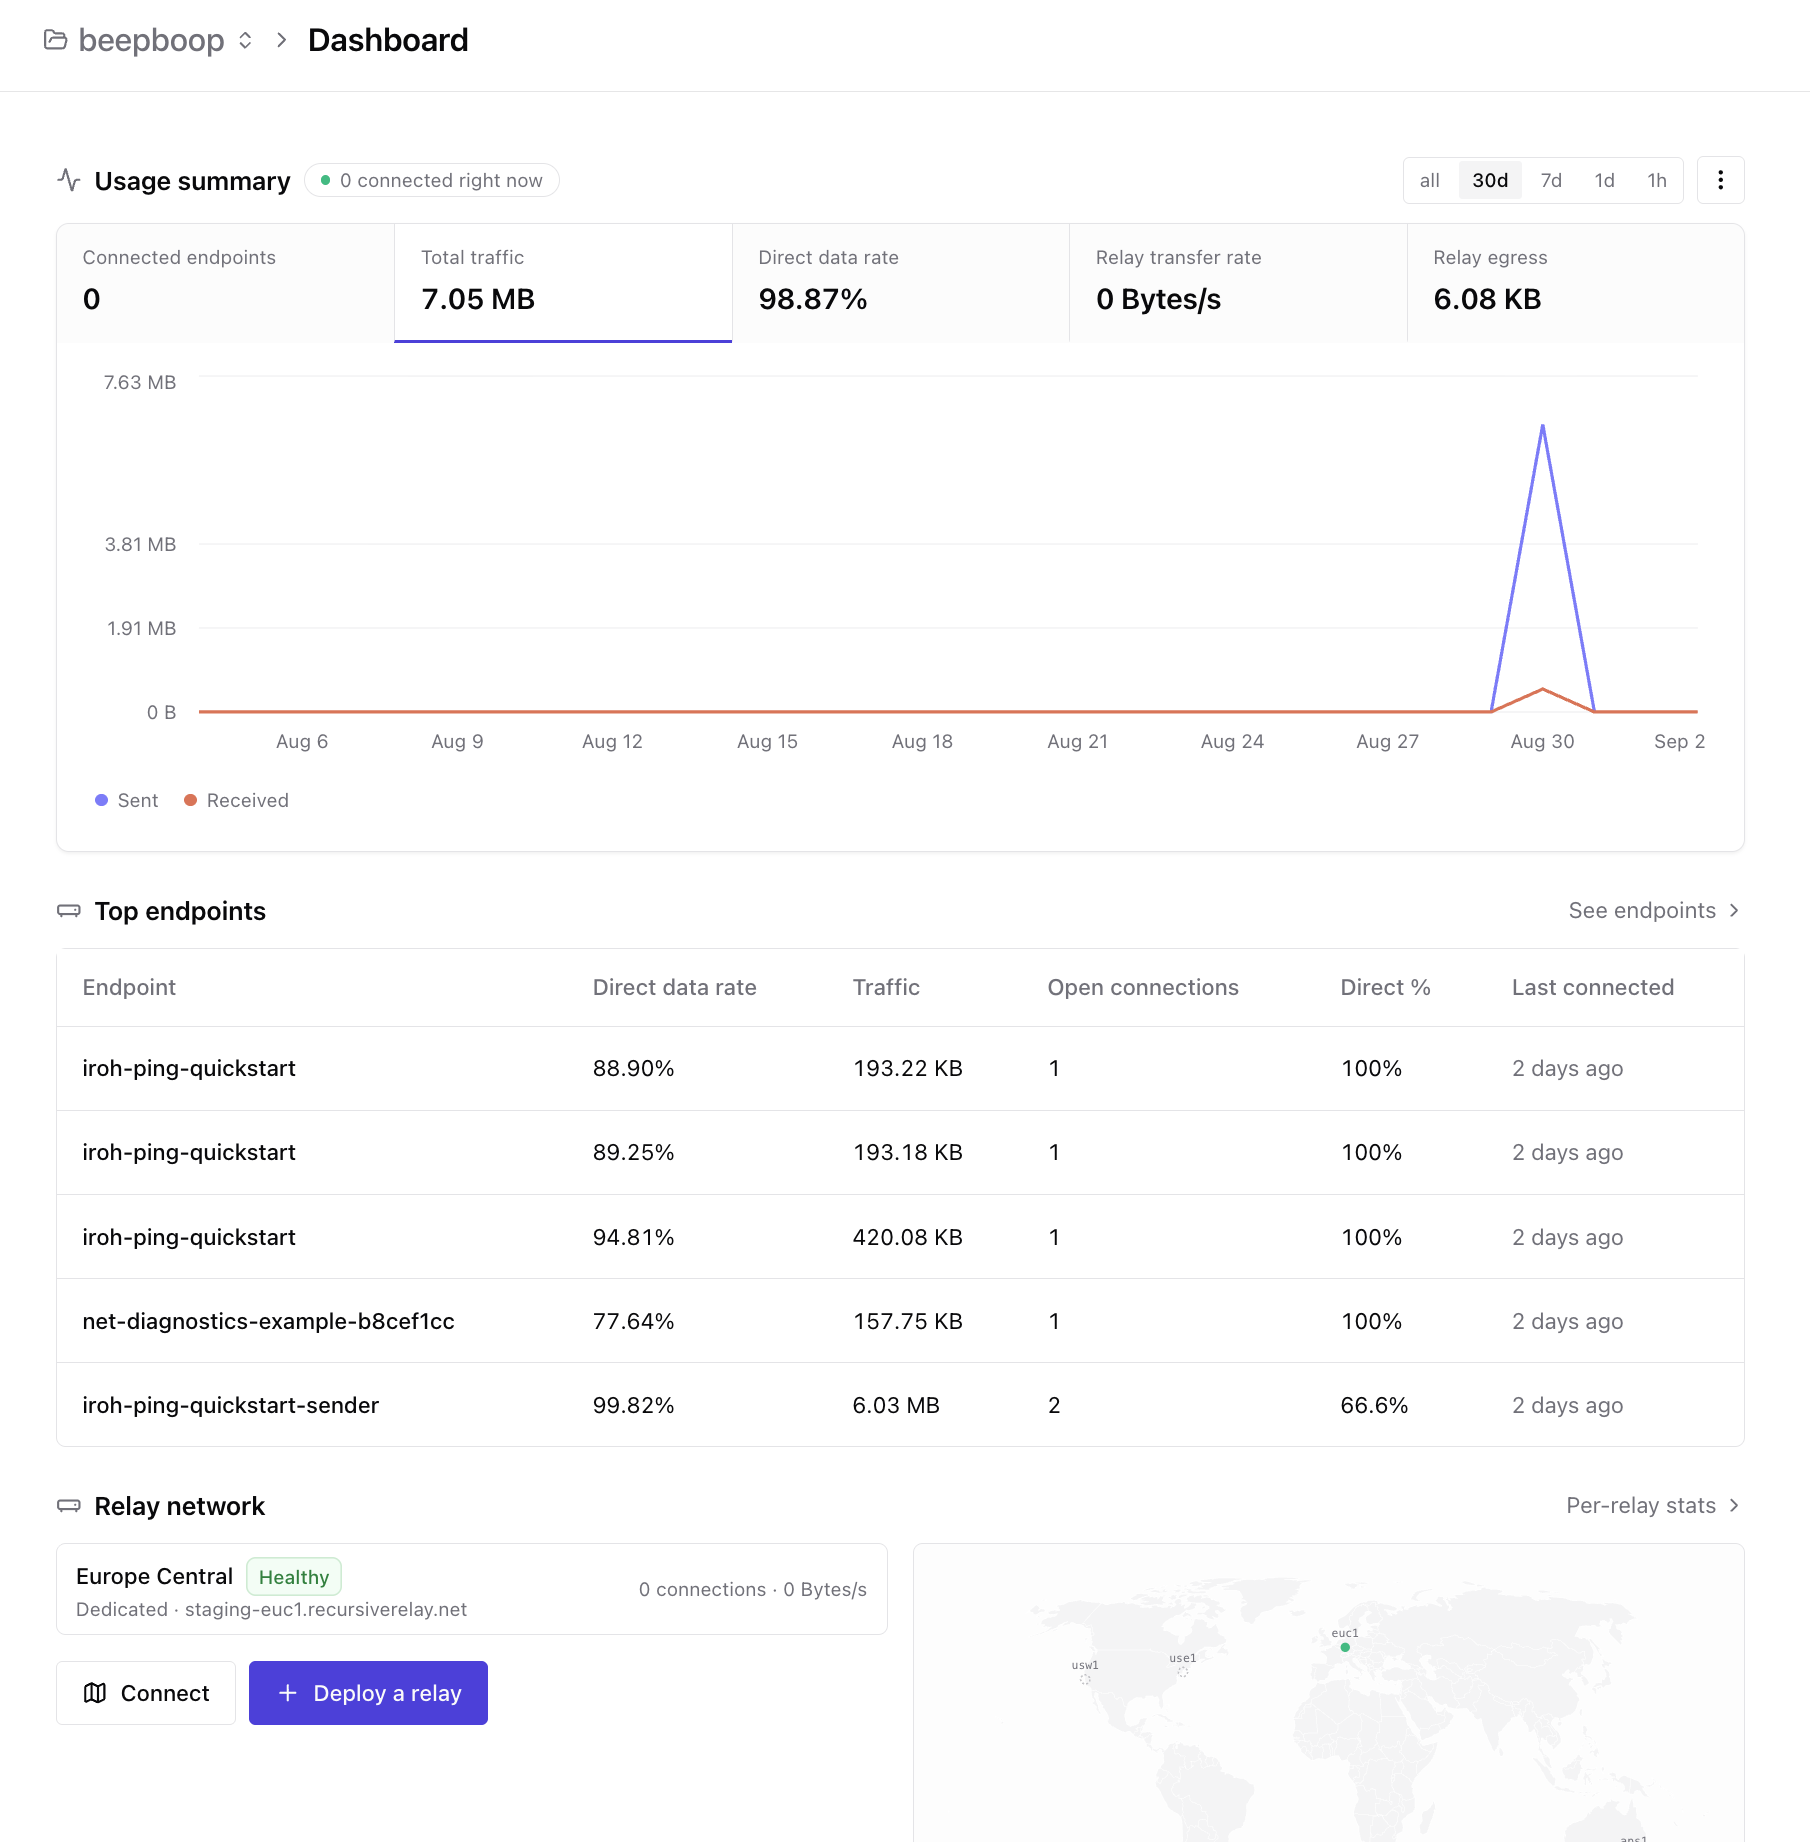This screenshot has height=1842, width=1810.
Task: Select the Relay egress metric card
Action: click(1576, 283)
